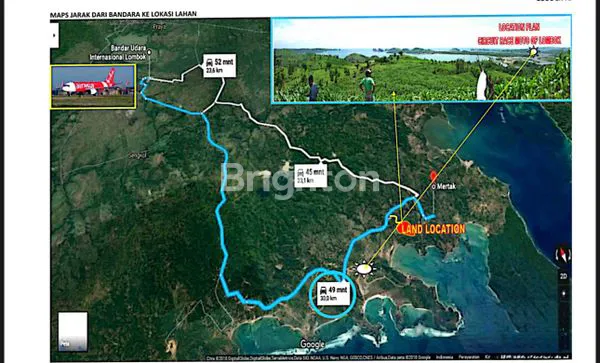Click the plantation landscape photo

pos(421,59)
